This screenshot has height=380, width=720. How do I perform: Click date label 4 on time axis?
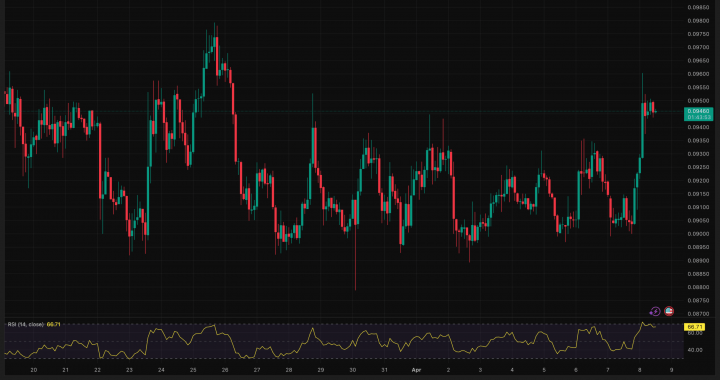coord(512,370)
